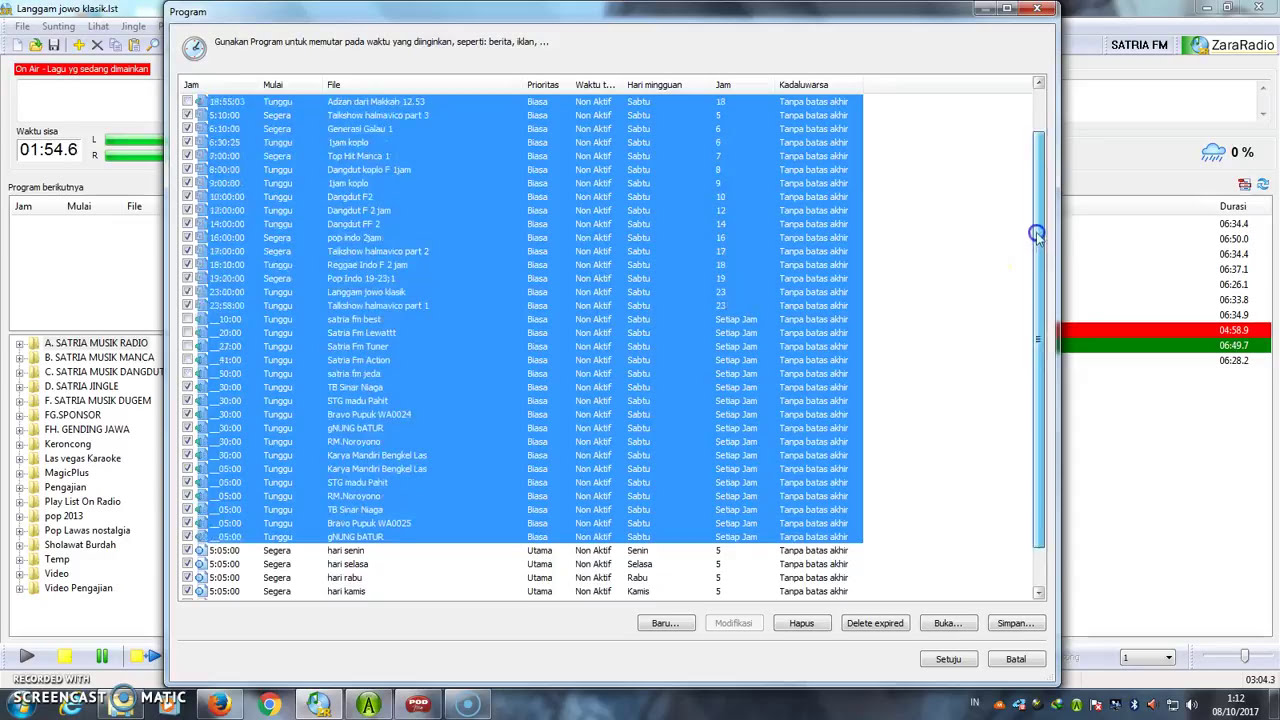Viewport: 1280px width, 720px height.
Task: Open the dropdown showing value 1
Action: click(1147, 657)
